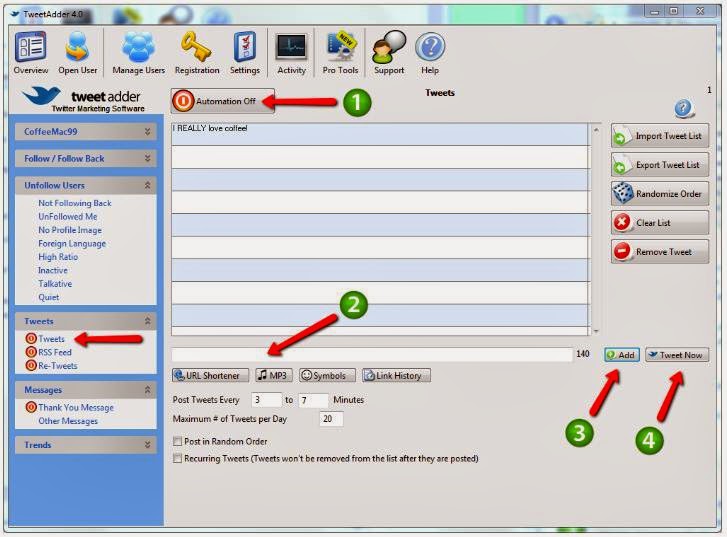
Task: Collapse the Tweets sidebar section
Action: point(86,321)
